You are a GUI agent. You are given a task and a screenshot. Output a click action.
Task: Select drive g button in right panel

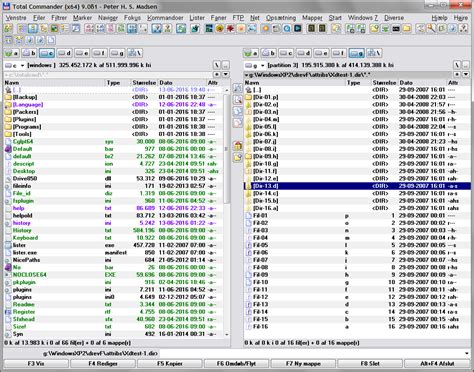(x=357, y=53)
